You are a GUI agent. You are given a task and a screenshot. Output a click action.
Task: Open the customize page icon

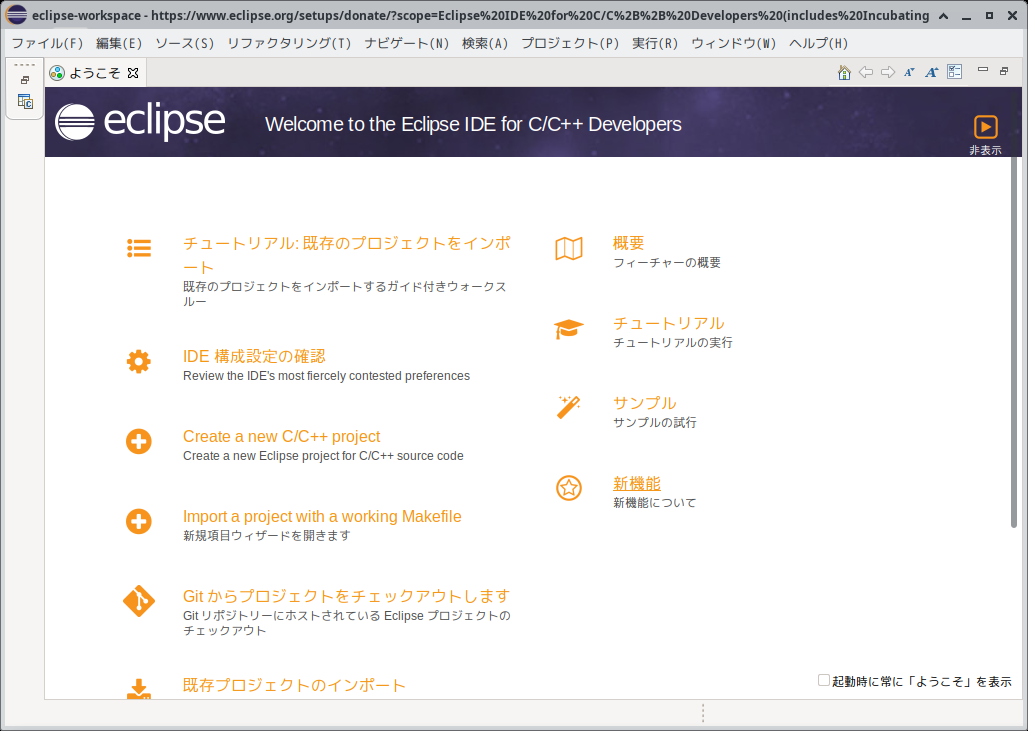click(x=955, y=71)
